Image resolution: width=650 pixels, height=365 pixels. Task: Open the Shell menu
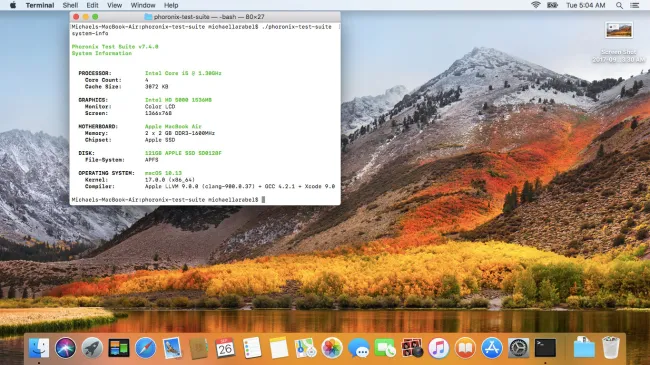(x=70, y=5)
